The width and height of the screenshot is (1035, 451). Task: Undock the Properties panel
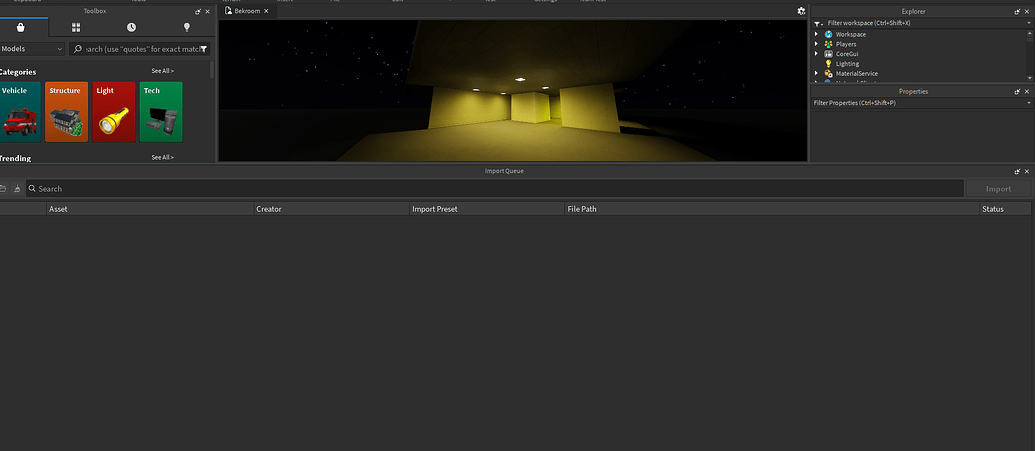click(1017, 92)
